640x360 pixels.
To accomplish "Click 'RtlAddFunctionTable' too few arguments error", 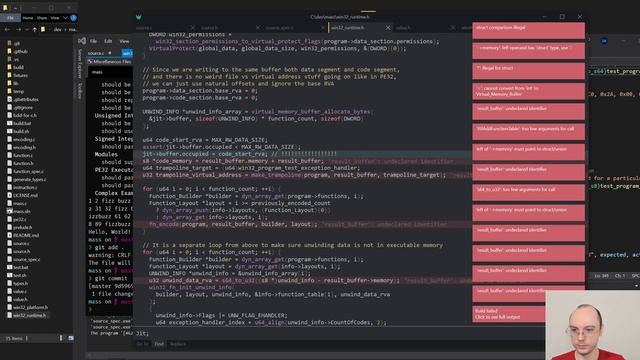I will tap(529, 132).
